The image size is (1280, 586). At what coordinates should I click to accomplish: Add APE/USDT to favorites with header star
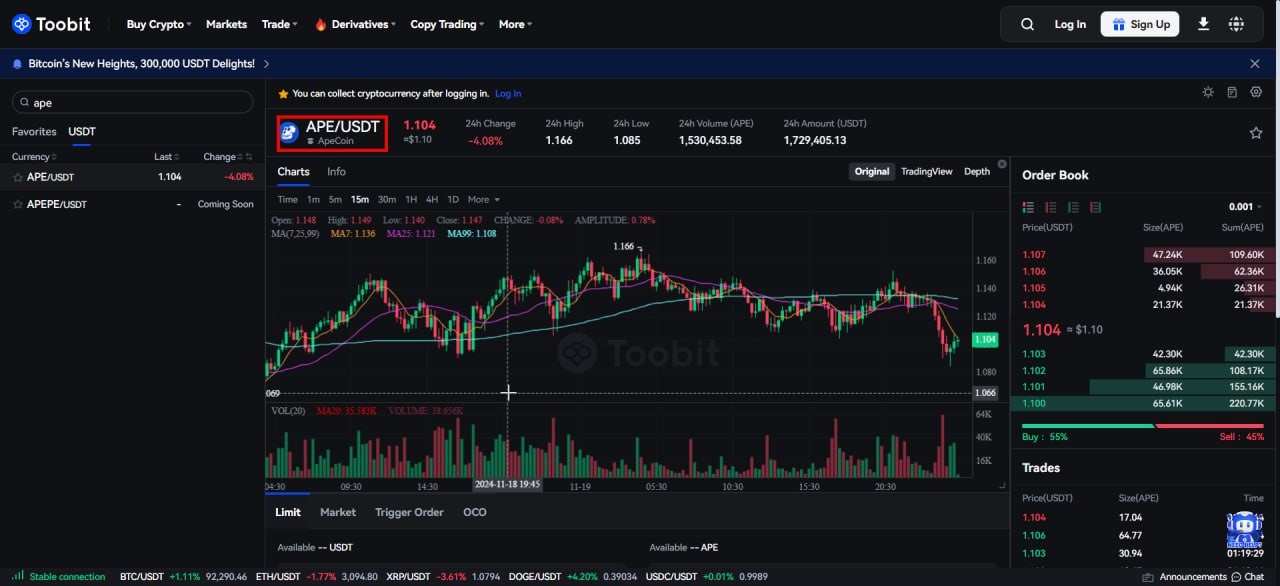point(1255,133)
